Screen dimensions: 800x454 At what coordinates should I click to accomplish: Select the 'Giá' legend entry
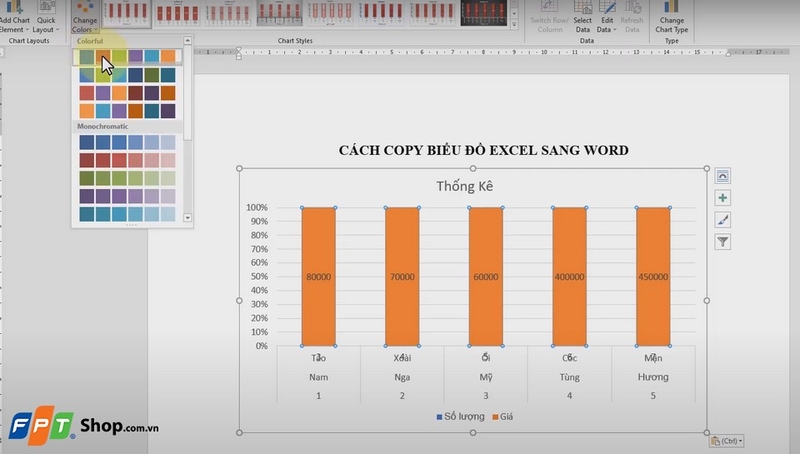(503, 416)
